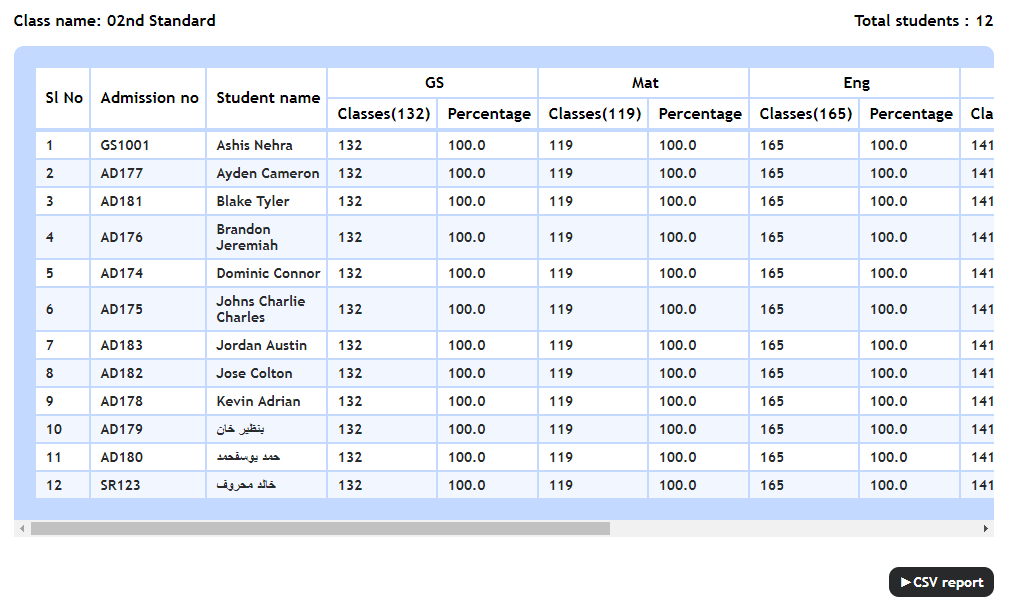Click the horizontal scrollbar thumb
This screenshot has height=602, width=1013.
coord(320,528)
